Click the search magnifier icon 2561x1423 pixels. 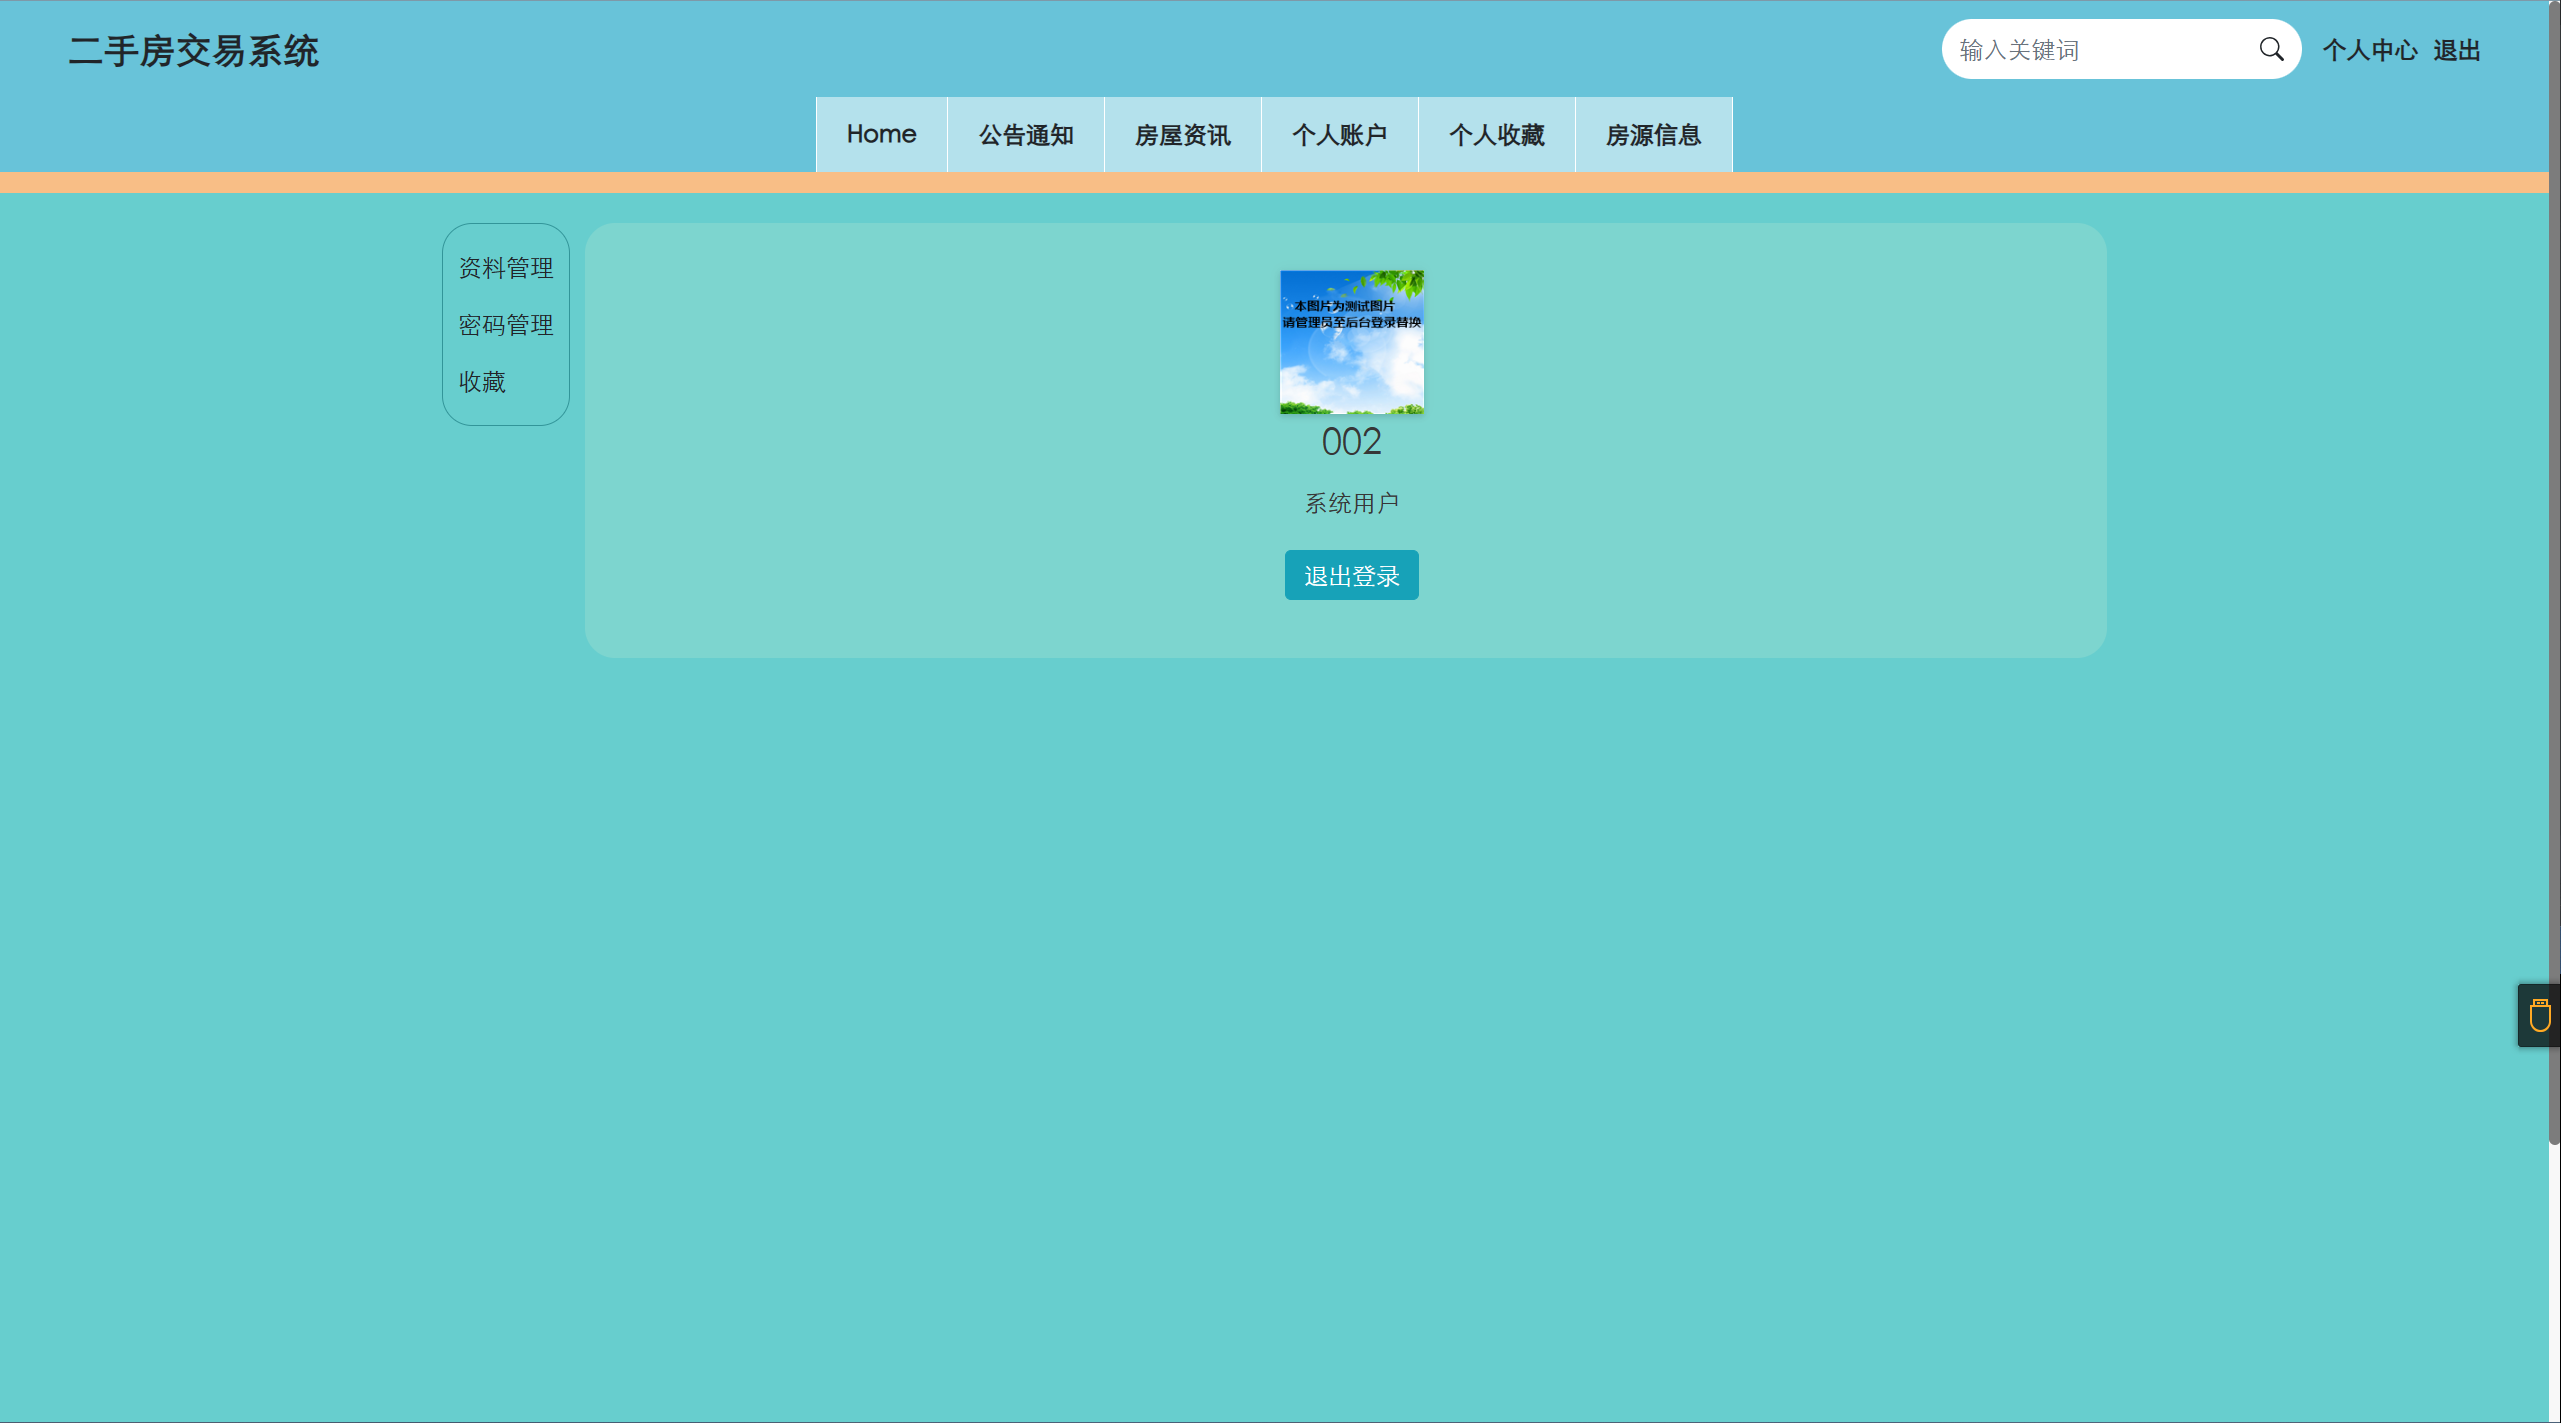2271,50
